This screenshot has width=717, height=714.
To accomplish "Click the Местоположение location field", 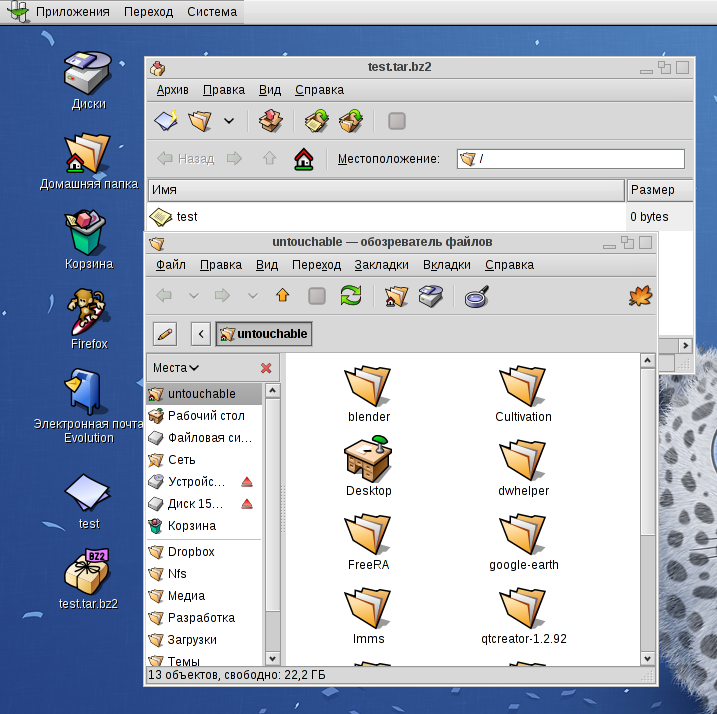I will [570, 159].
